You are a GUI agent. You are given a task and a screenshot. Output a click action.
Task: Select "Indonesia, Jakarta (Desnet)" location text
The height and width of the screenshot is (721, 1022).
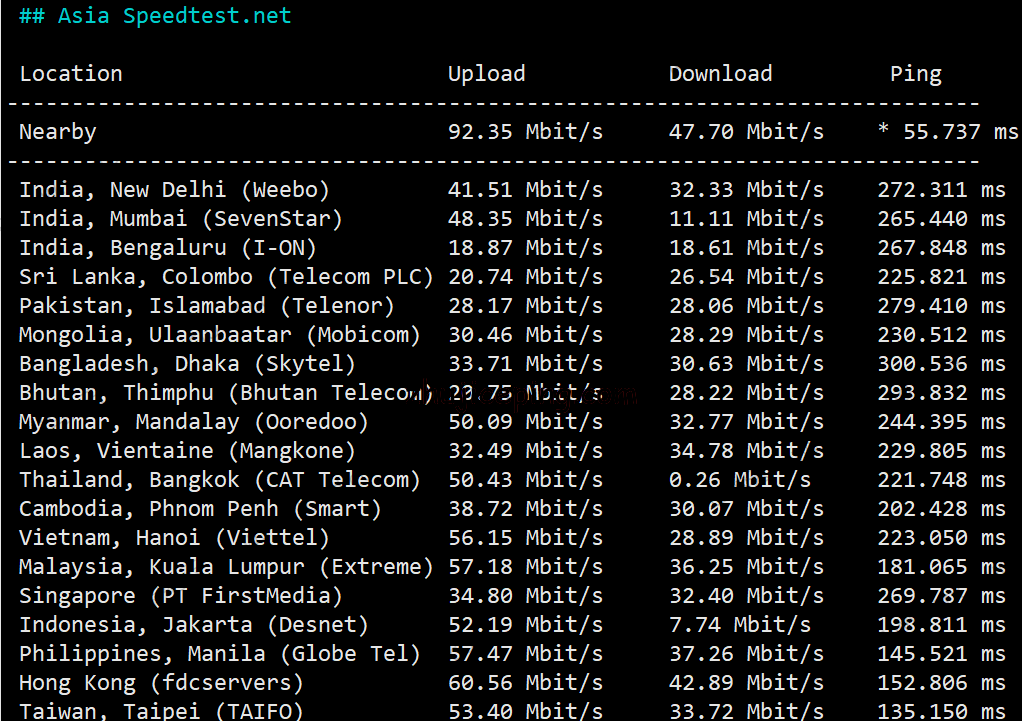point(194,625)
